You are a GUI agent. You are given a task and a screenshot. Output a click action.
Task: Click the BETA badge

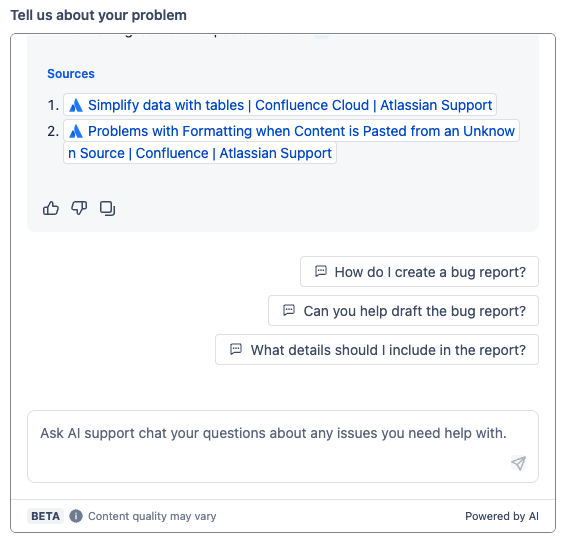pyautogui.click(x=45, y=516)
